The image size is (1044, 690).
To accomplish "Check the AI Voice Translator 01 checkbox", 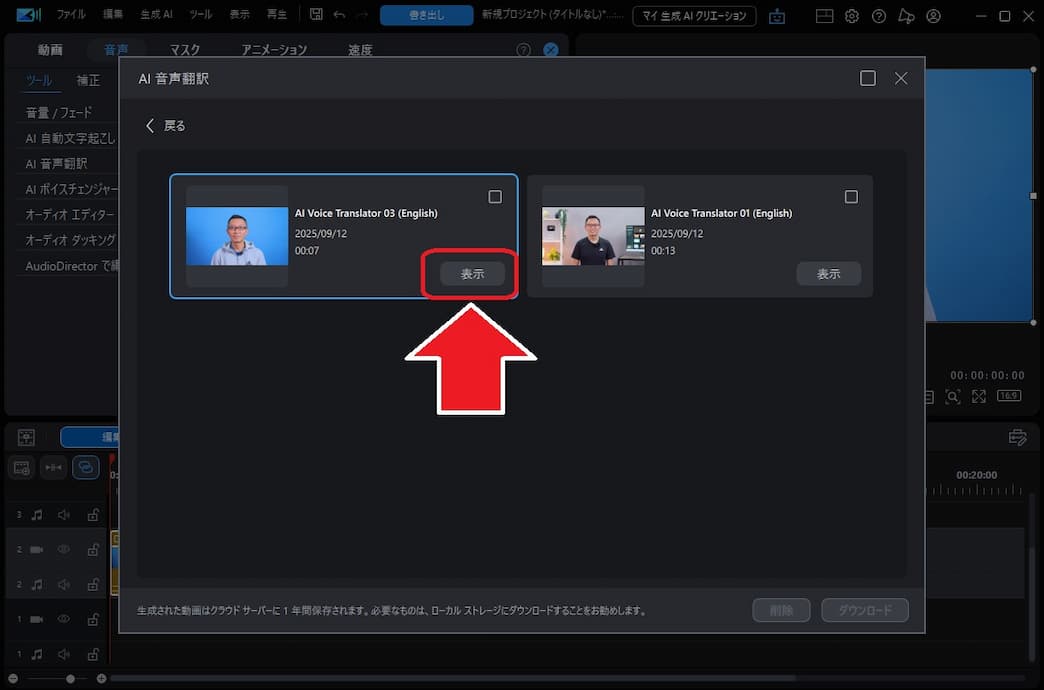I will [852, 197].
